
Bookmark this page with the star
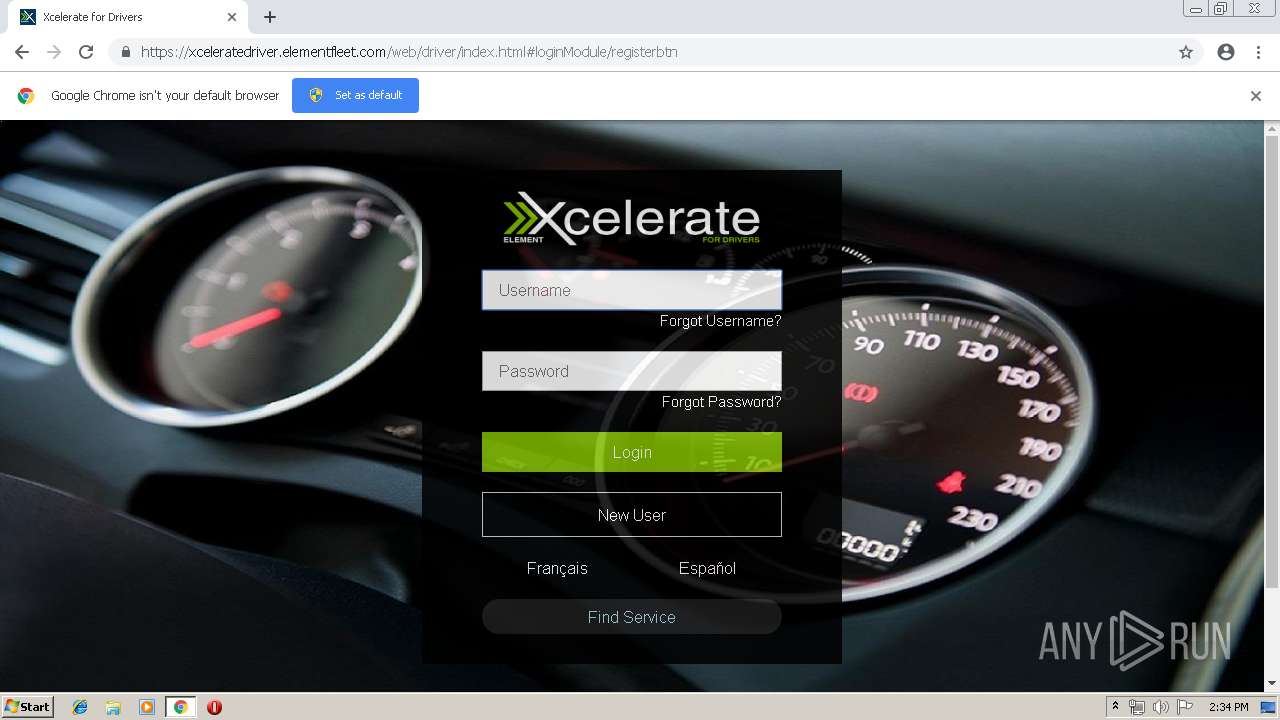pos(1186,52)
